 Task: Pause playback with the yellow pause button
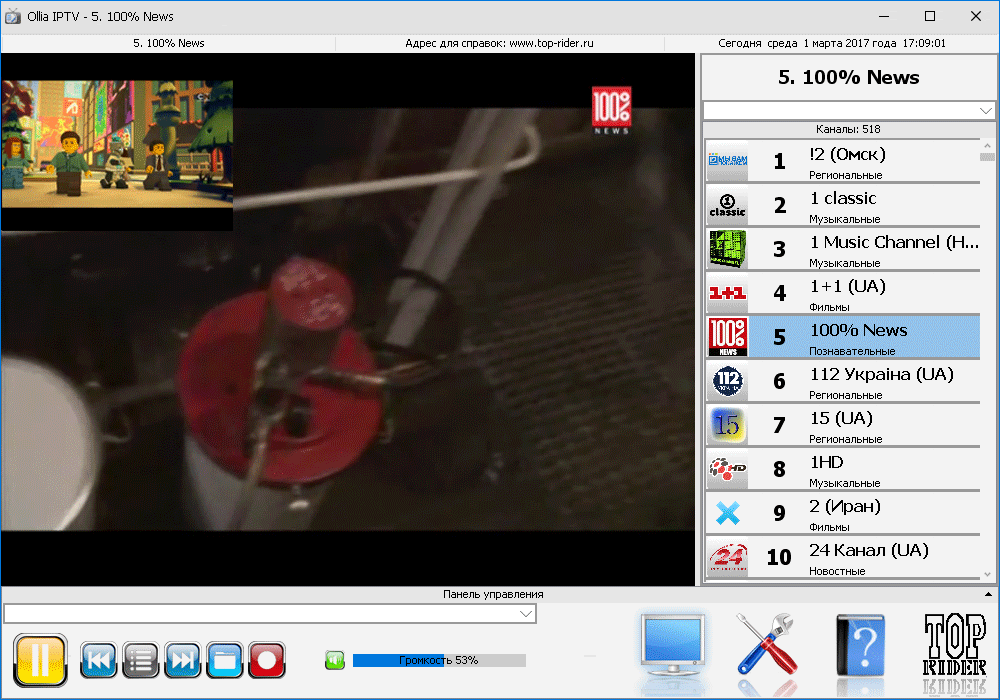click(40, 660)
